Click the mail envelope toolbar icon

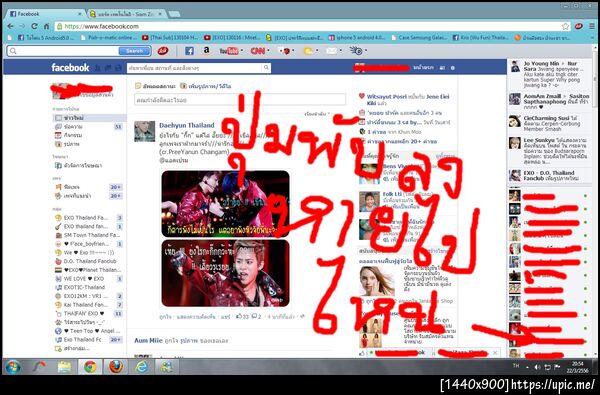(331, 51)
